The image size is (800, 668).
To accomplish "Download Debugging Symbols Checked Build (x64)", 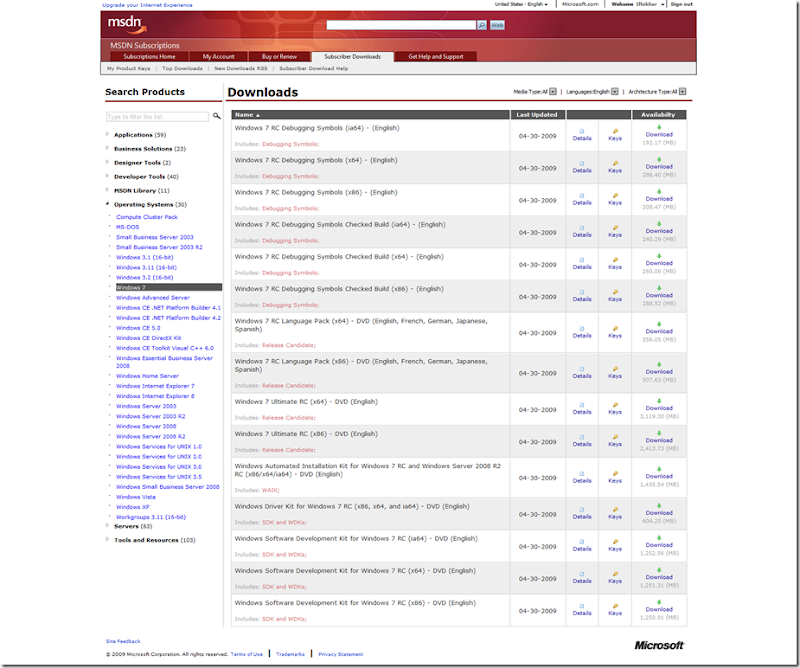I will point(659,260).
